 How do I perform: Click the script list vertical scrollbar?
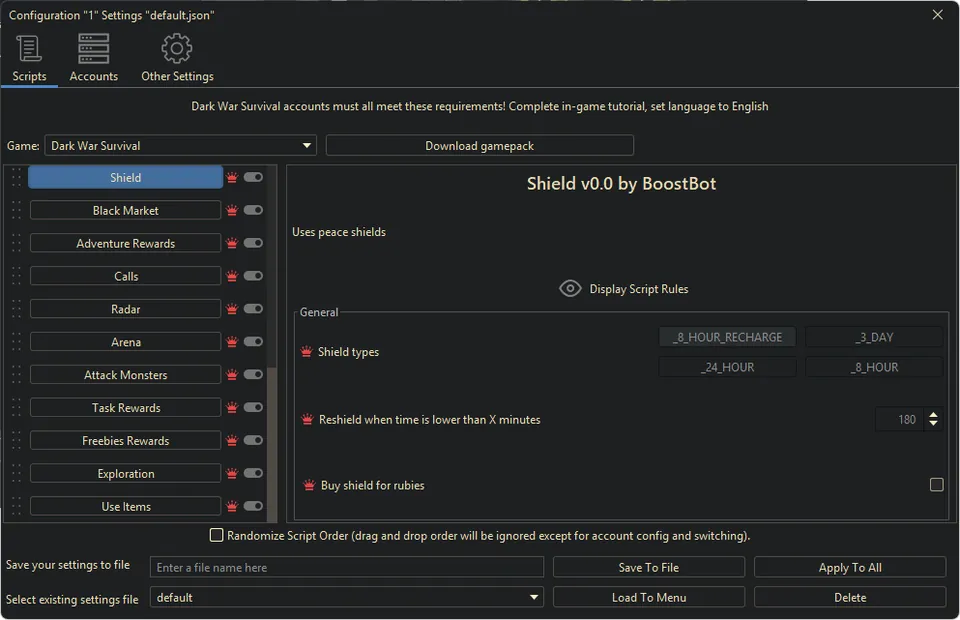pos(272,444)
